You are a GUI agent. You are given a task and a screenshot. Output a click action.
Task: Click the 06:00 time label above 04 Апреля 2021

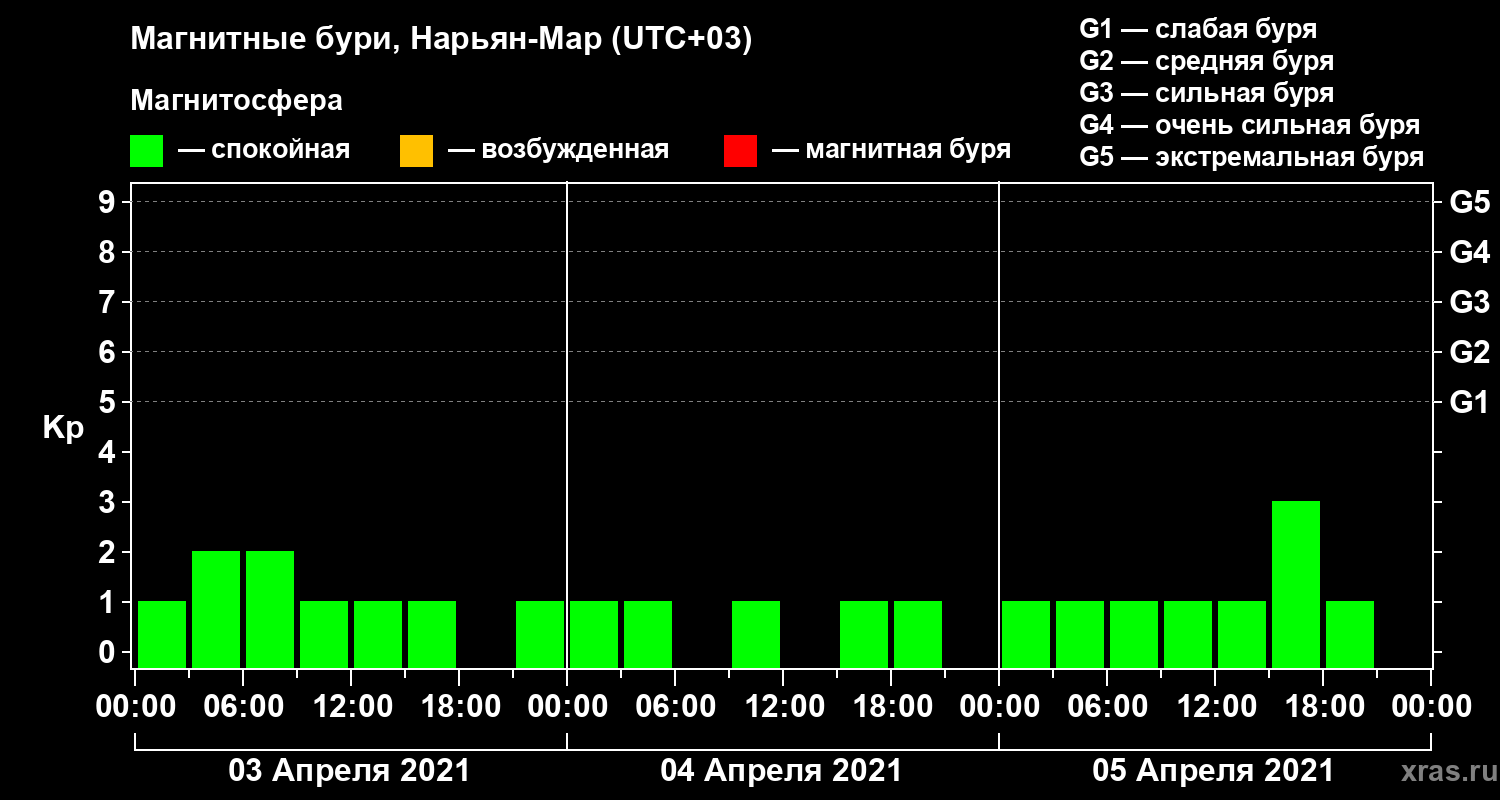[675, 707]
